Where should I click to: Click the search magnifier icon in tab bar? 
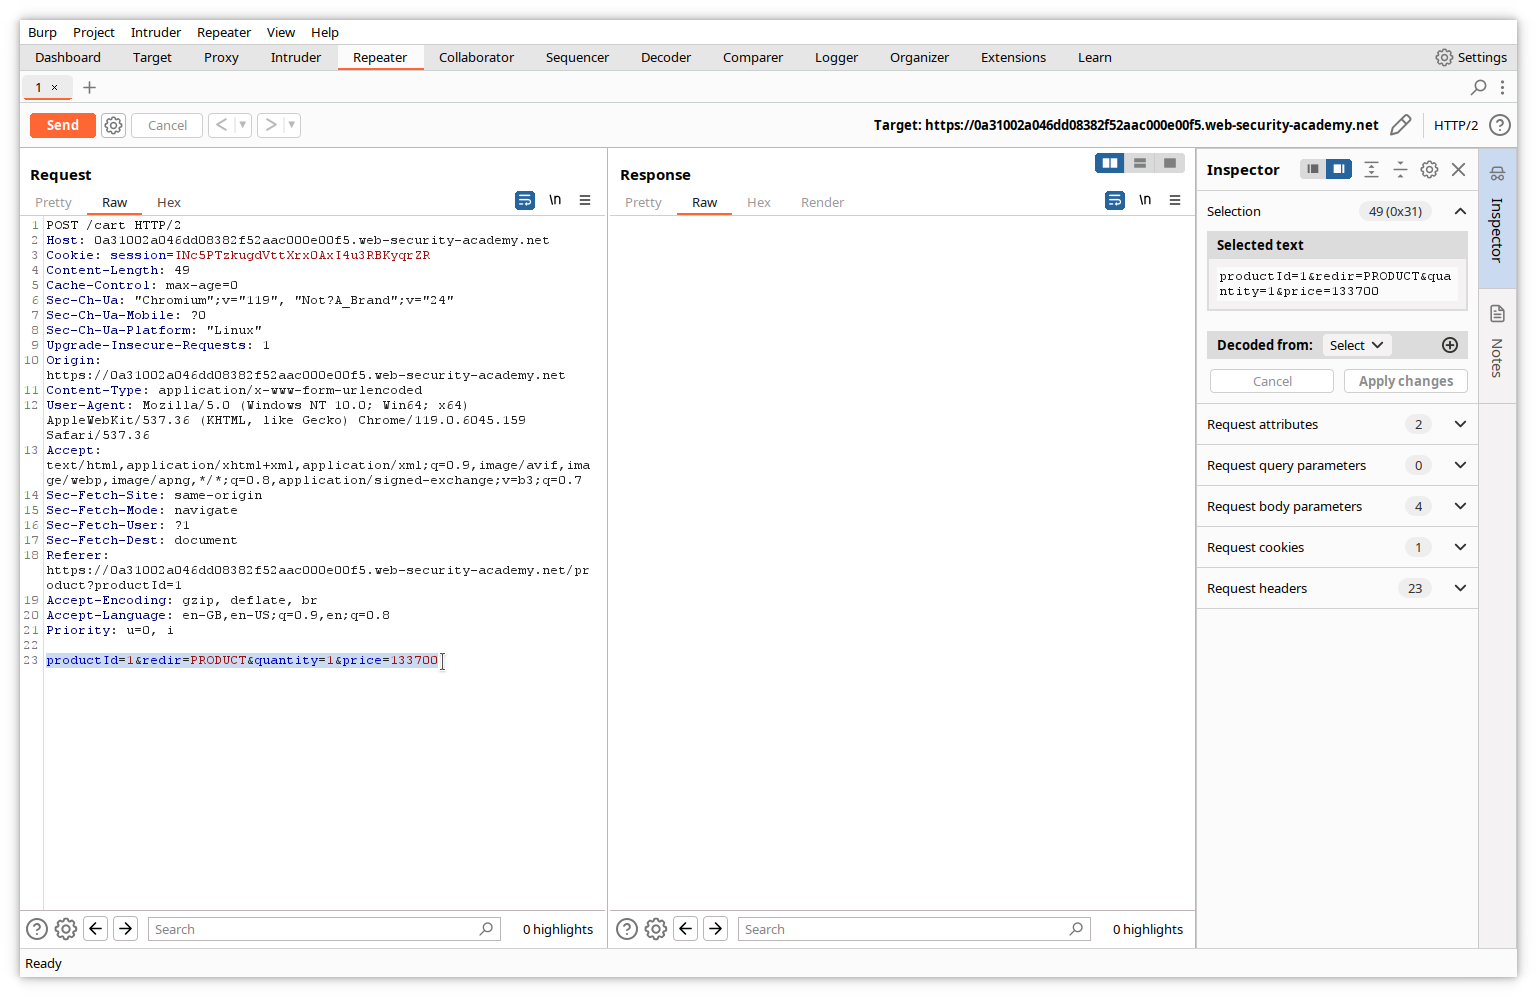tap(1478, 88)
